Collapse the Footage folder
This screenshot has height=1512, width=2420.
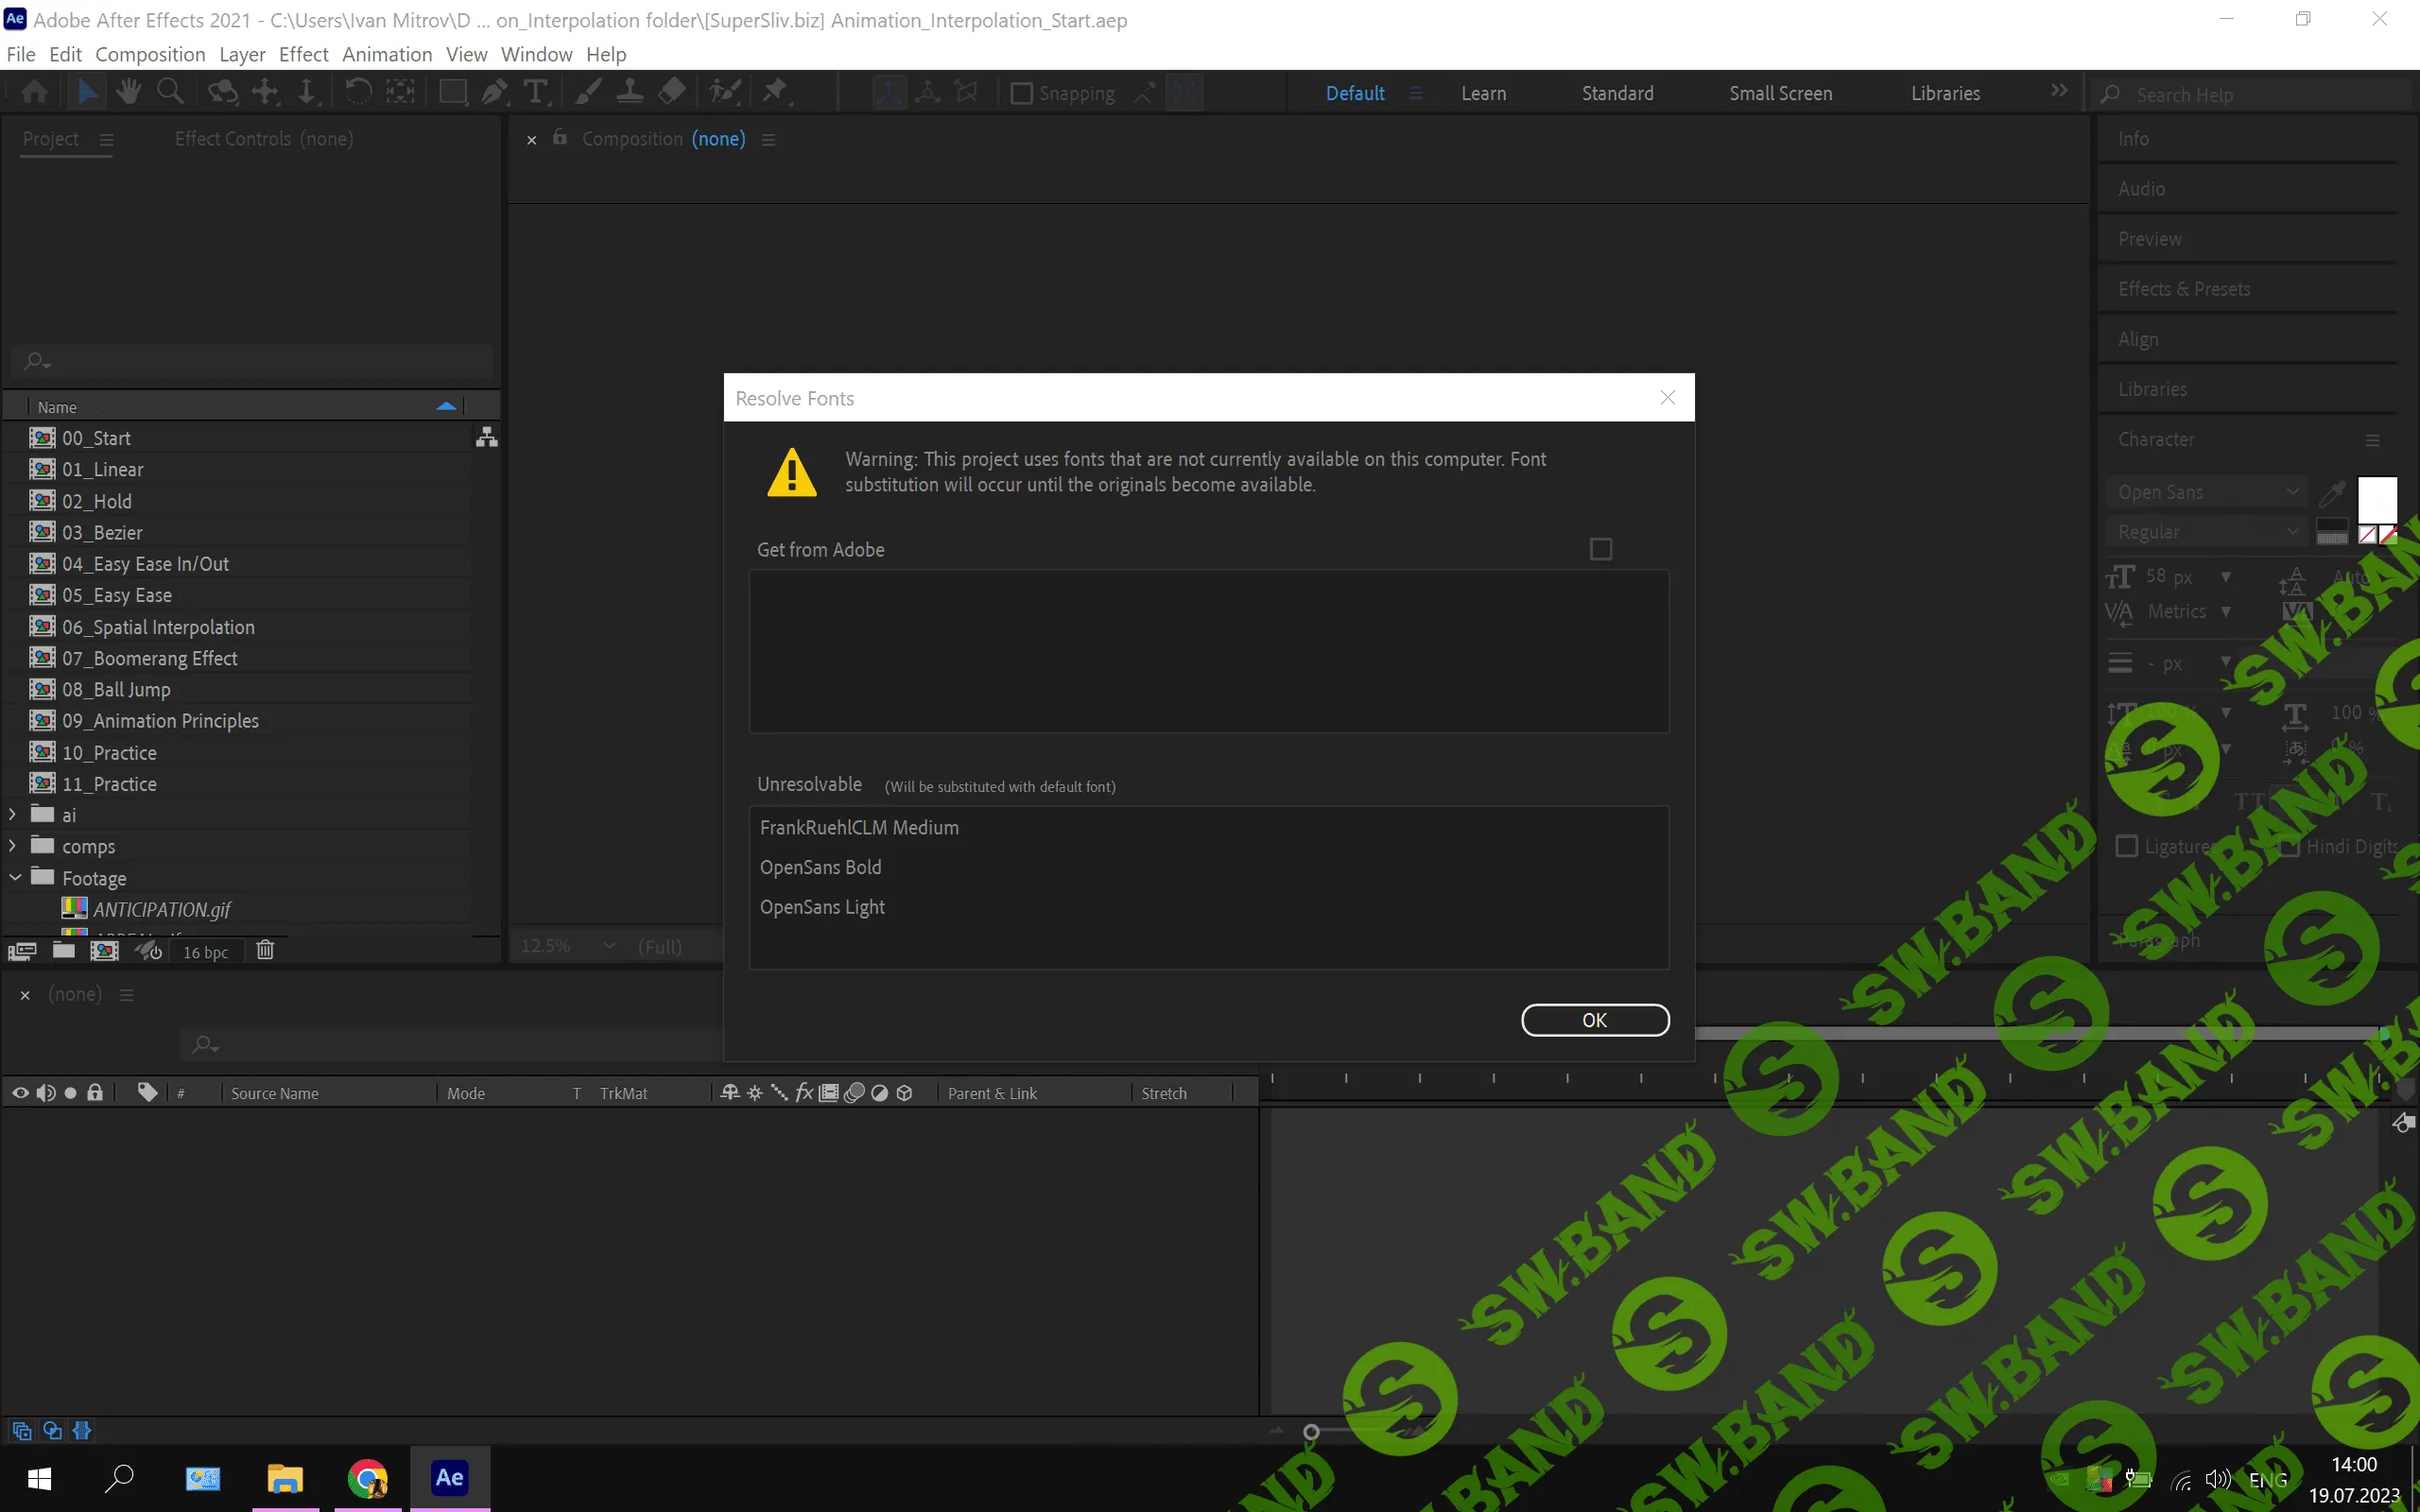point(14,878)
